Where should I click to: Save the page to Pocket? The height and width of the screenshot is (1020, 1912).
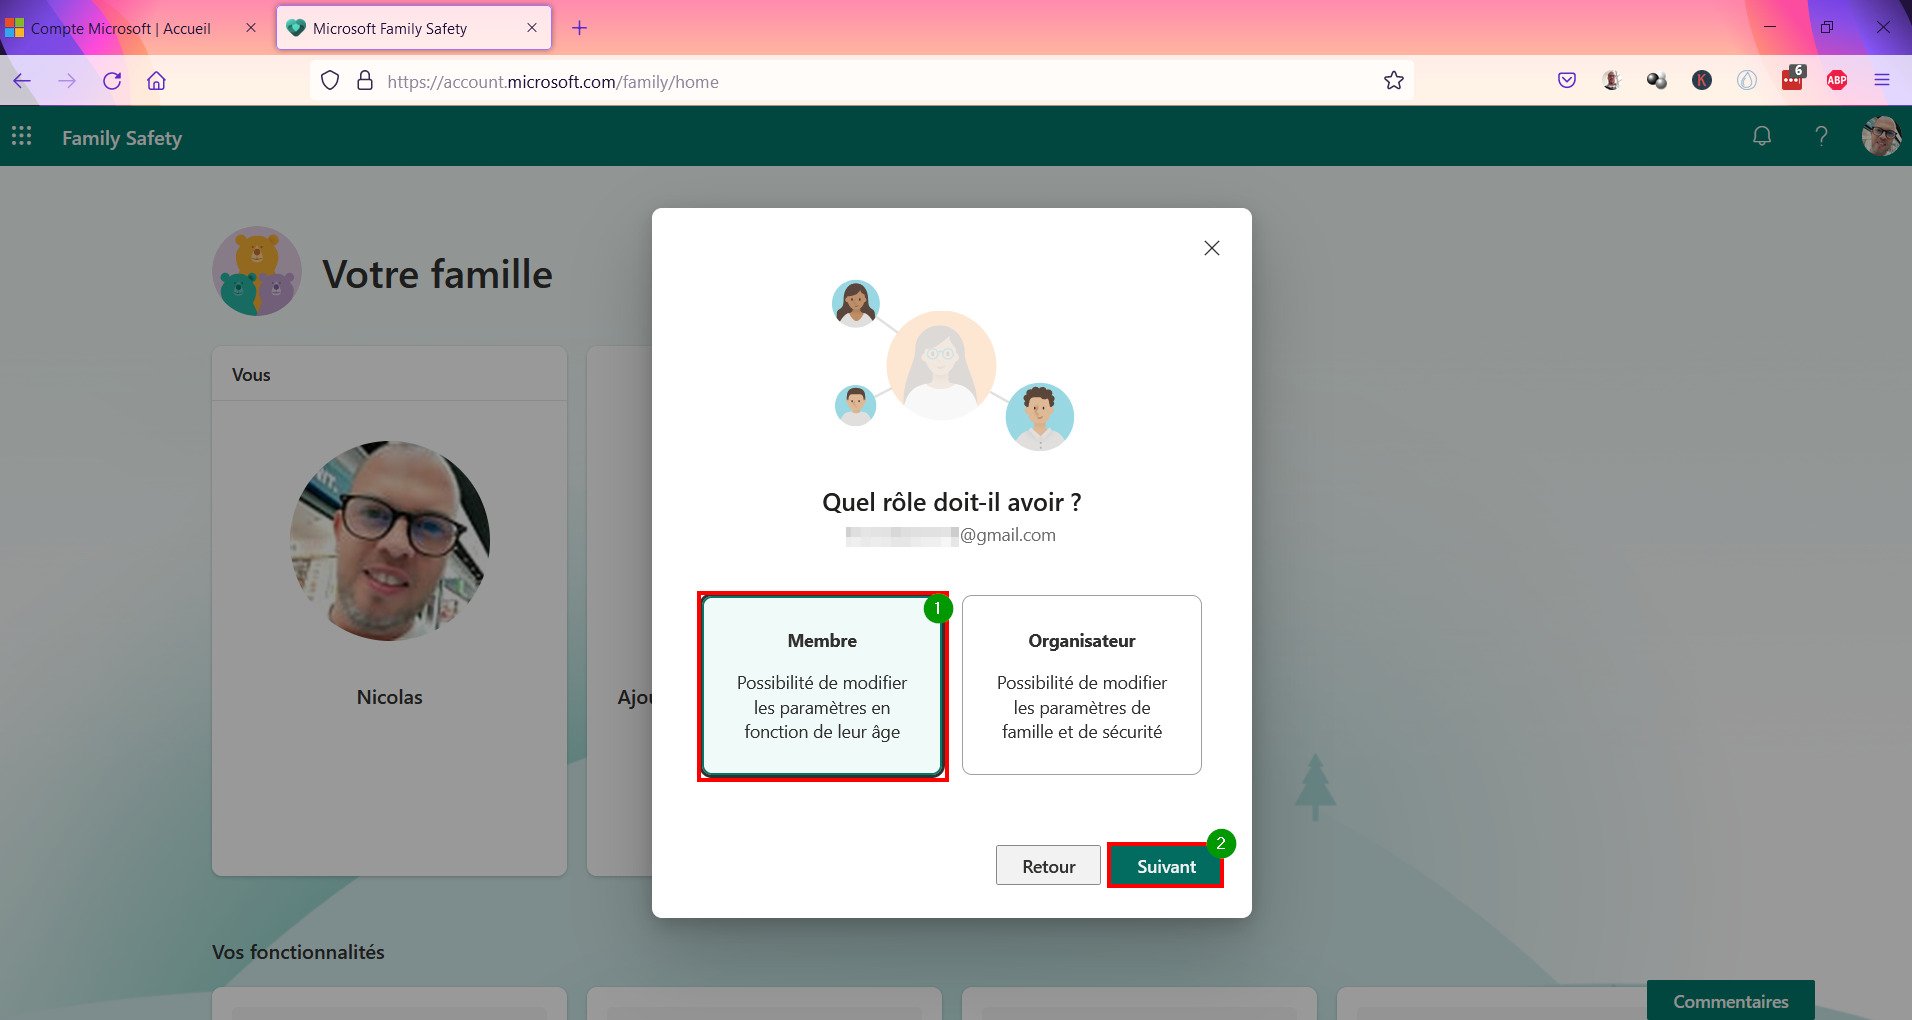(x=1567, y=81)
